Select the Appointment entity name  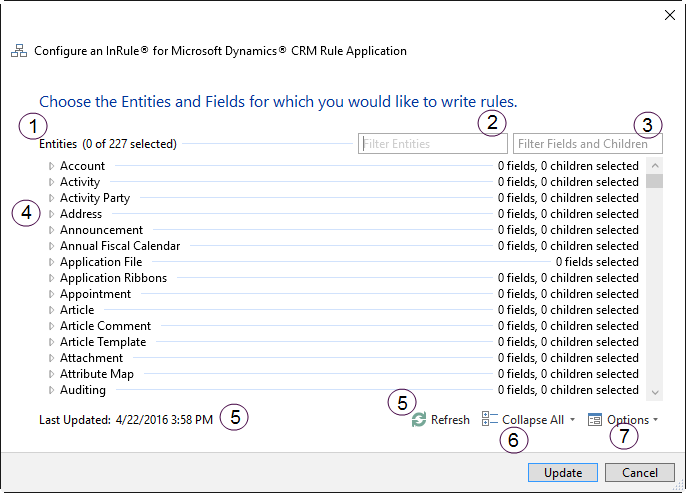pos(95,294)
